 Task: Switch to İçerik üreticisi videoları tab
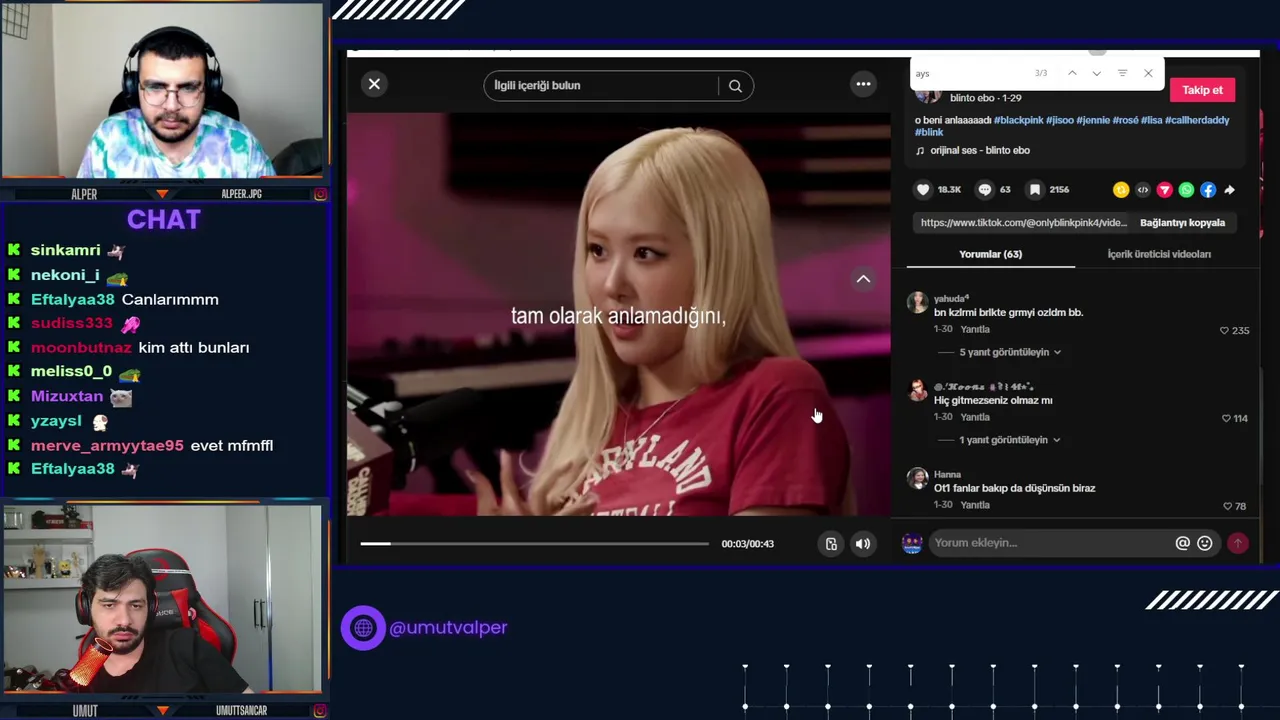pos(1159,254)
